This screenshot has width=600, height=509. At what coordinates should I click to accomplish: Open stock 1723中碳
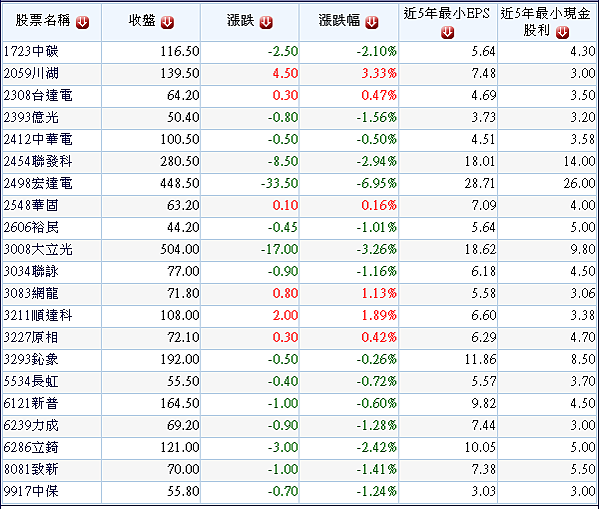pos(31,51)
